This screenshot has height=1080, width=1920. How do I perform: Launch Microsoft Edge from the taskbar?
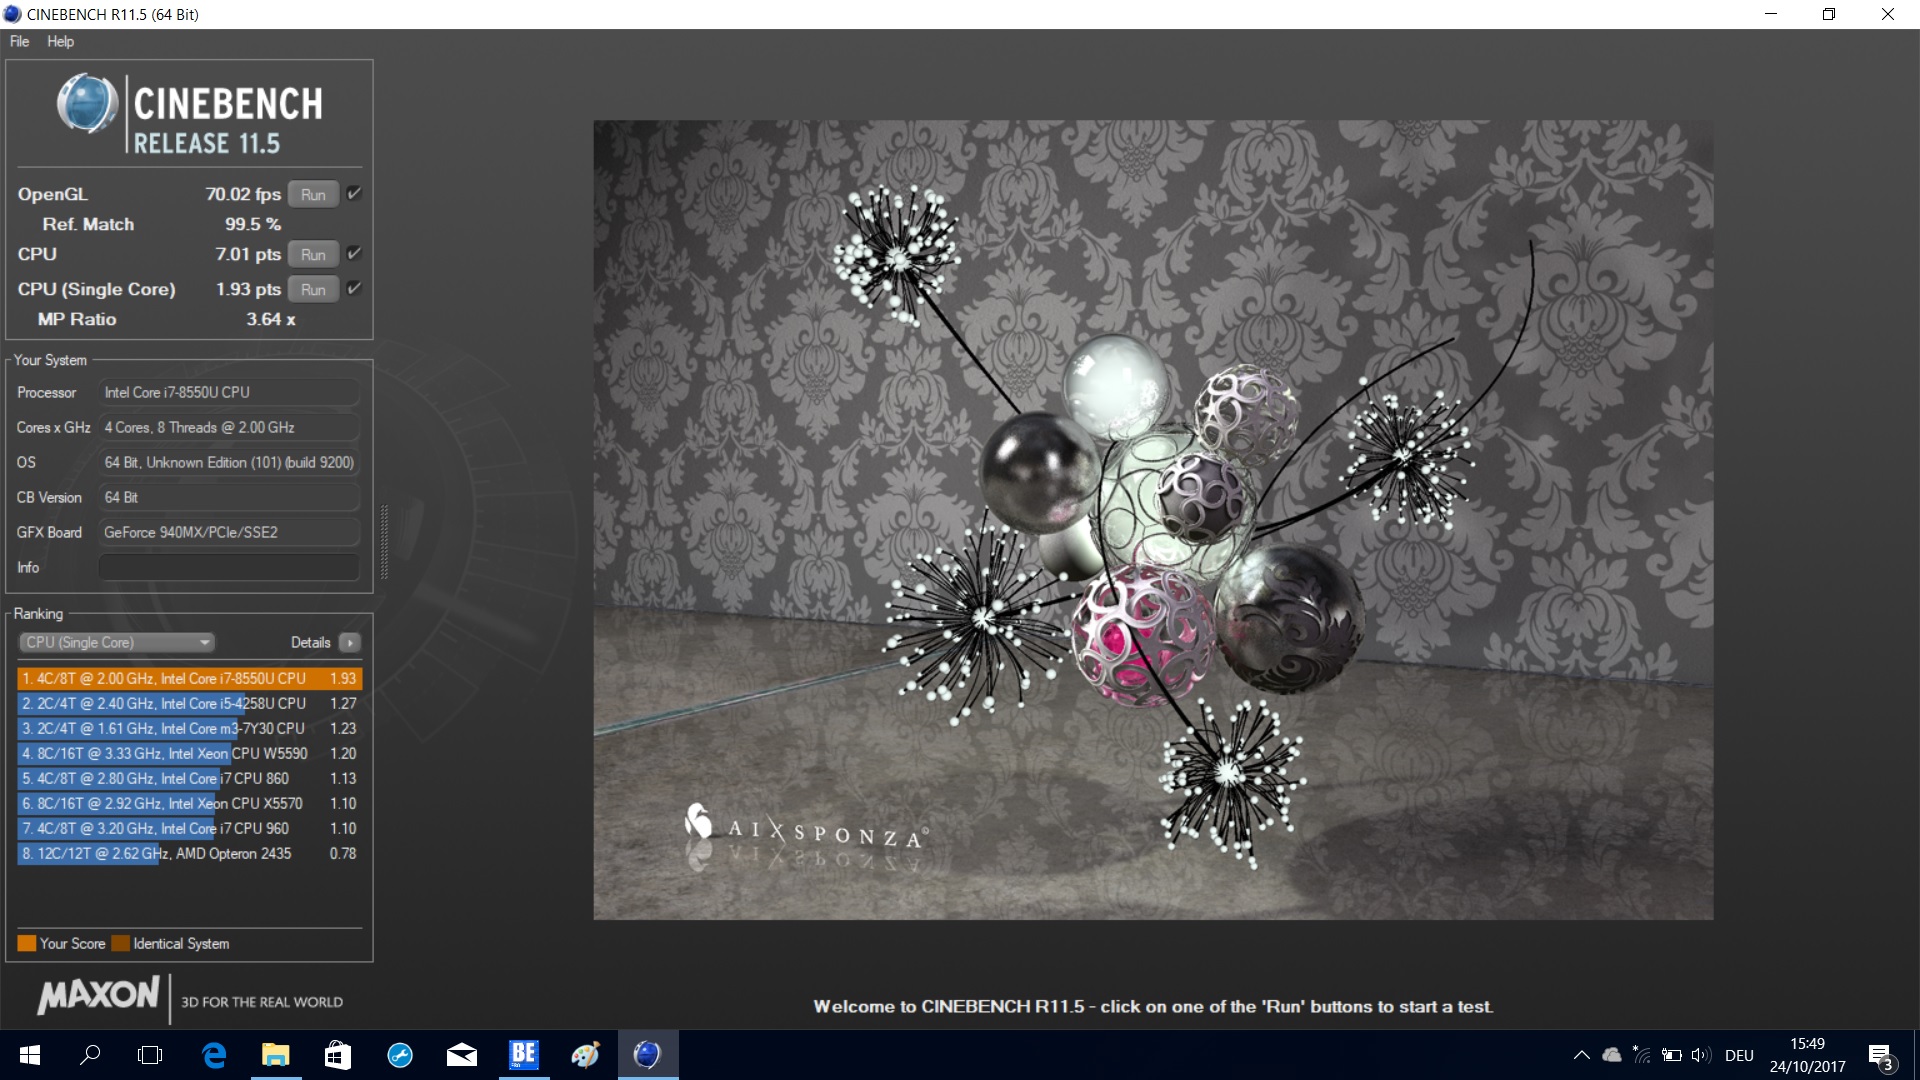pyautogui.click(x=214, y=1055)
